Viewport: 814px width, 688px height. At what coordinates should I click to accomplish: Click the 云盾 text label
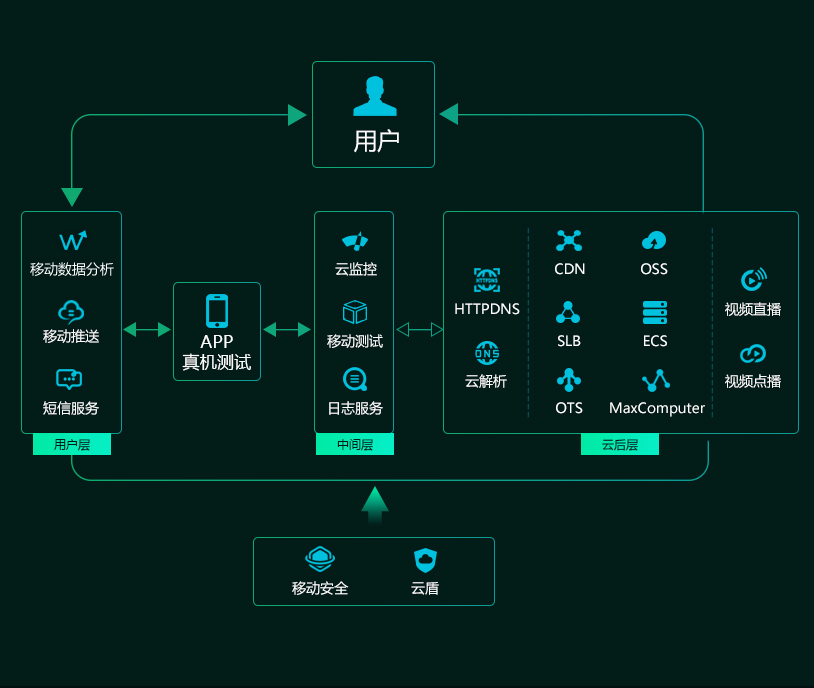tap(425, 588)
